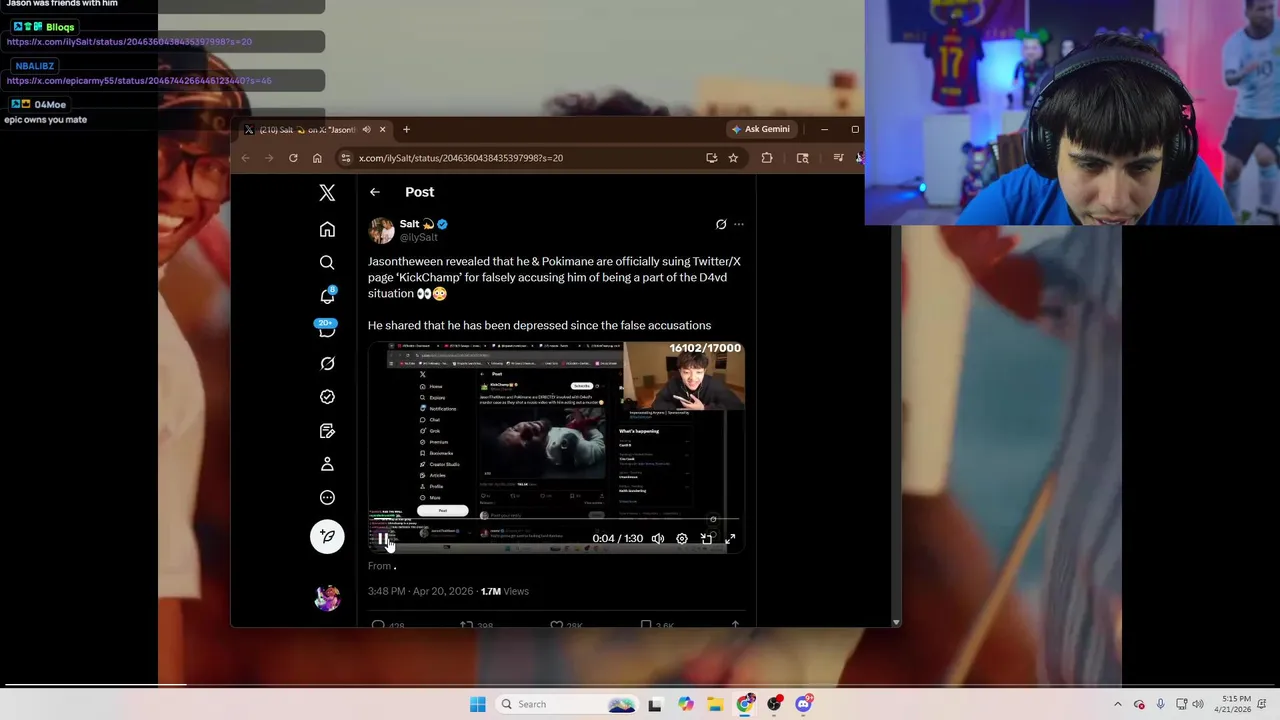Open the video settings gear
The image size is (1280, 720).
(x=682, y=538)
